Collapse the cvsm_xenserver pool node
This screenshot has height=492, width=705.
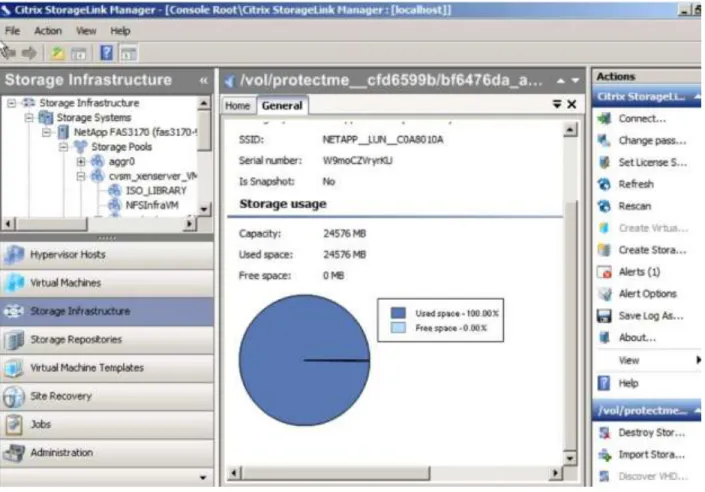[80, 176]
